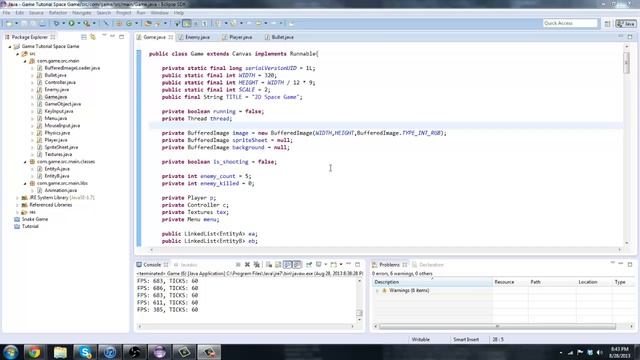Toggle Show Console on Standard Out
Screen dimensions: 640x360
(x=288, y=264)
